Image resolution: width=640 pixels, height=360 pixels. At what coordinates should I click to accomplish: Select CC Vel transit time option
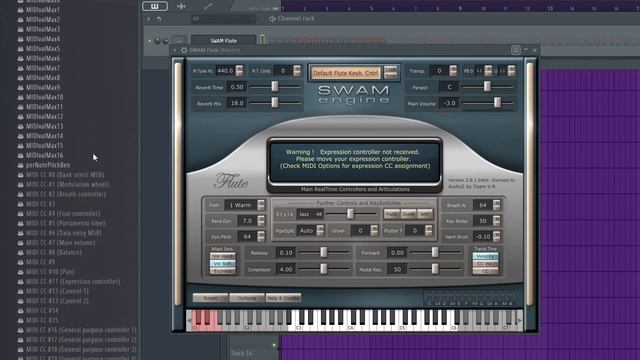pos(485,264)
